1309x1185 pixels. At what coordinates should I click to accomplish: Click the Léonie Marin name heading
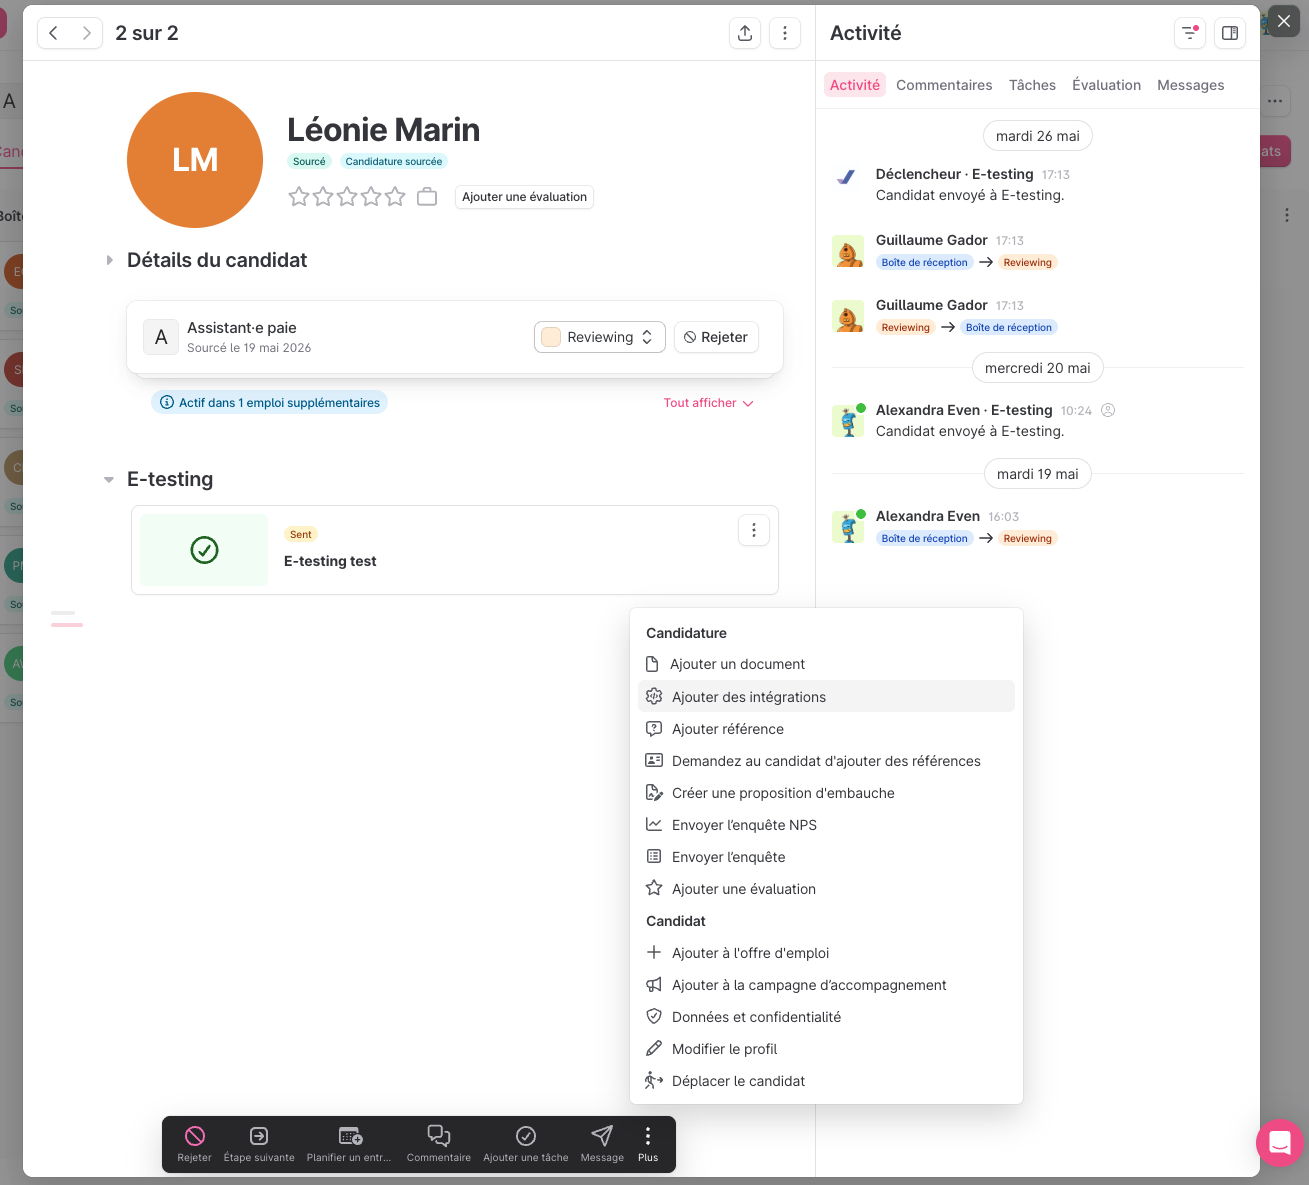[384, 130]
